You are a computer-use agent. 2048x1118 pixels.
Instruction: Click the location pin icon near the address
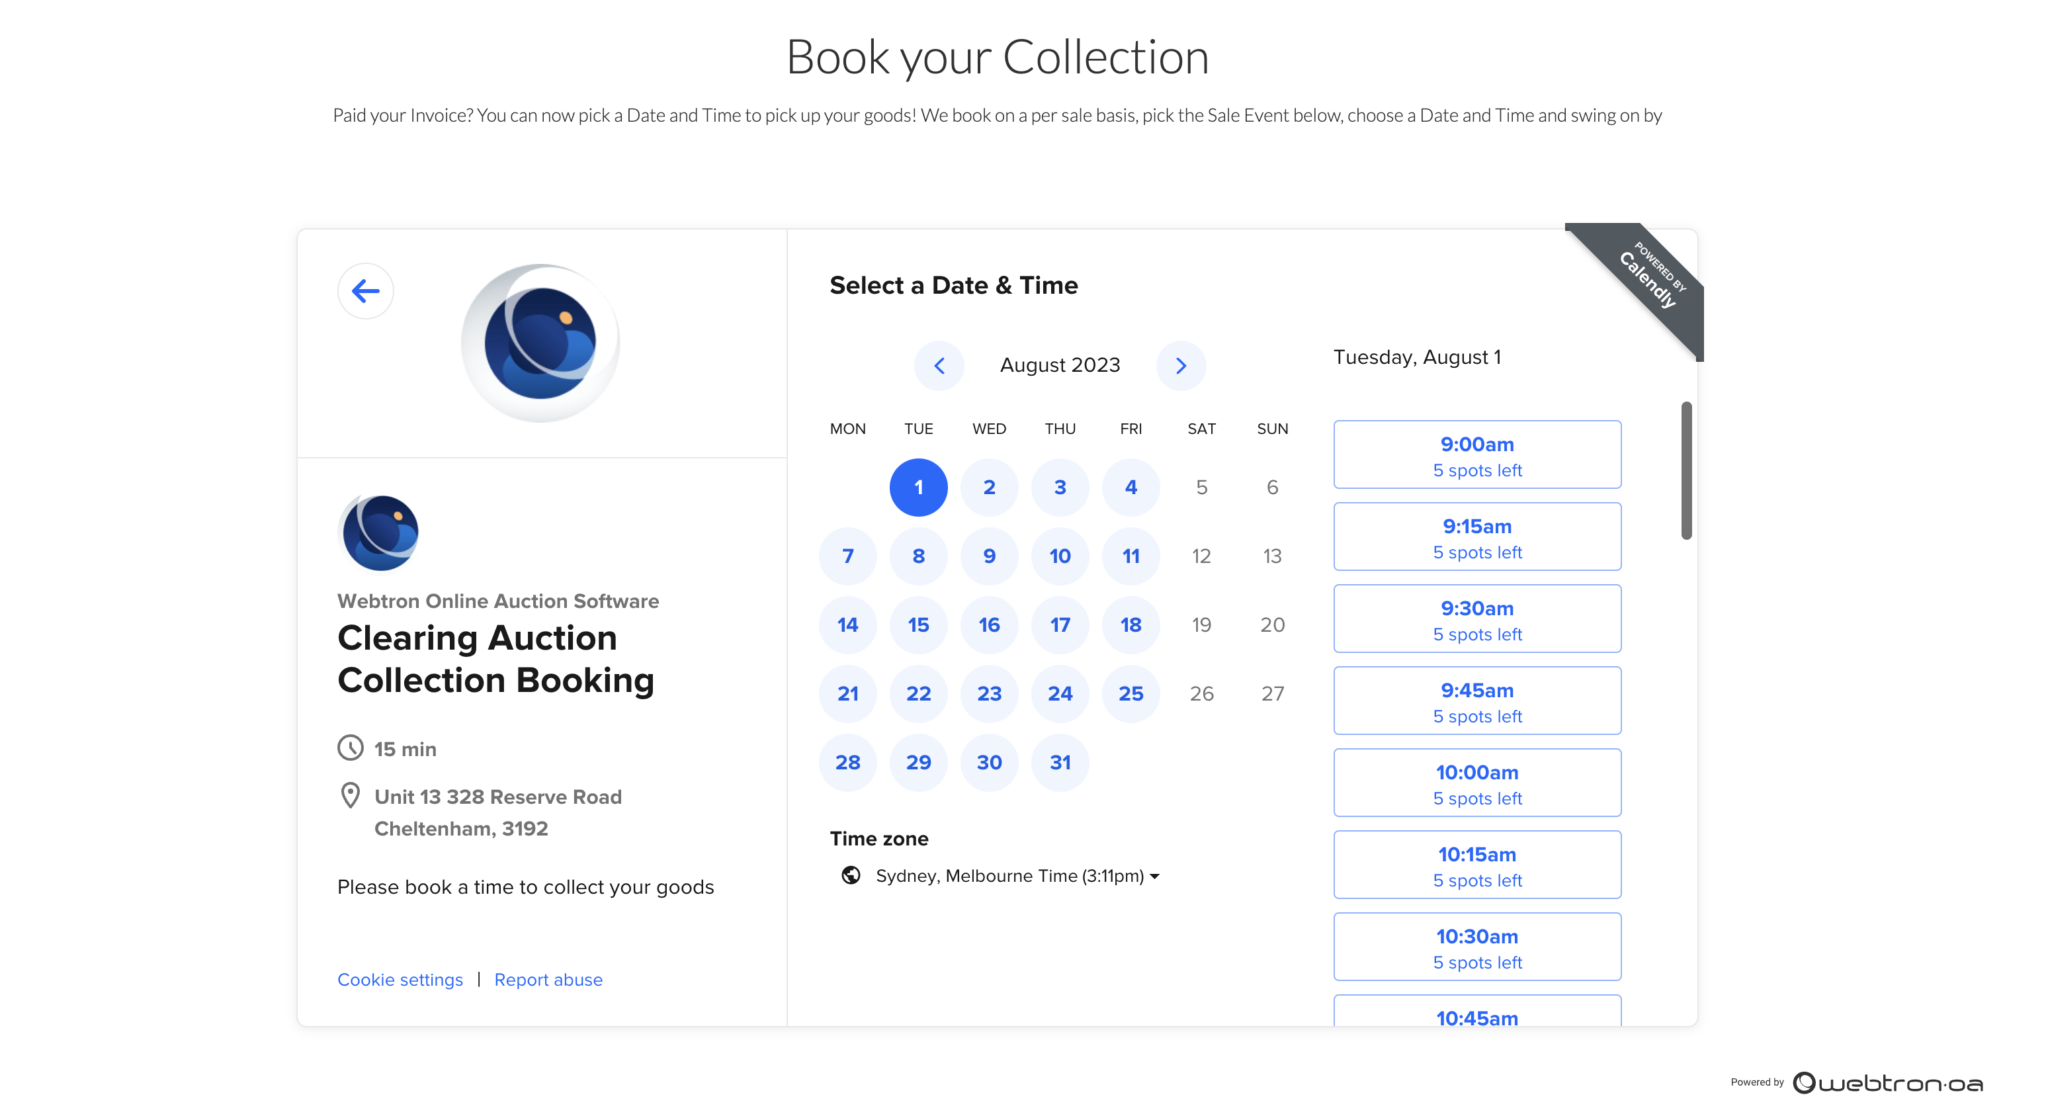350,795
